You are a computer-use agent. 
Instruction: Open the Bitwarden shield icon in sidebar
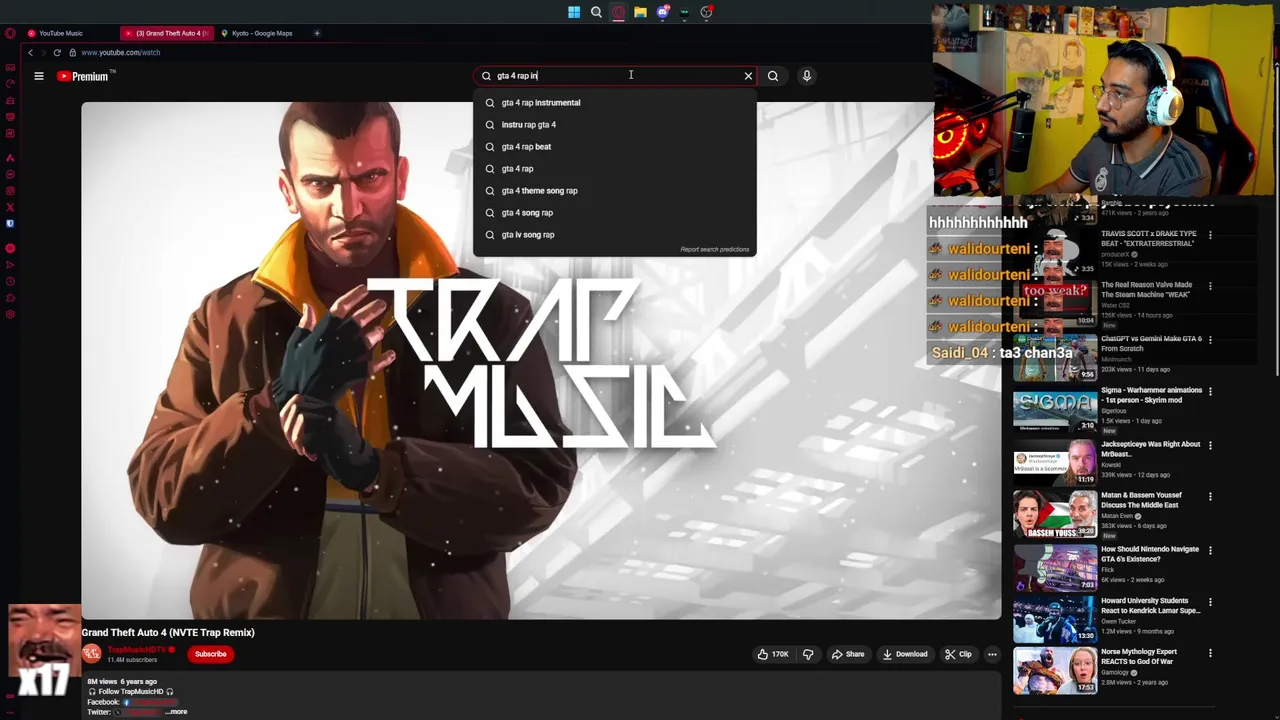point(10,224)
